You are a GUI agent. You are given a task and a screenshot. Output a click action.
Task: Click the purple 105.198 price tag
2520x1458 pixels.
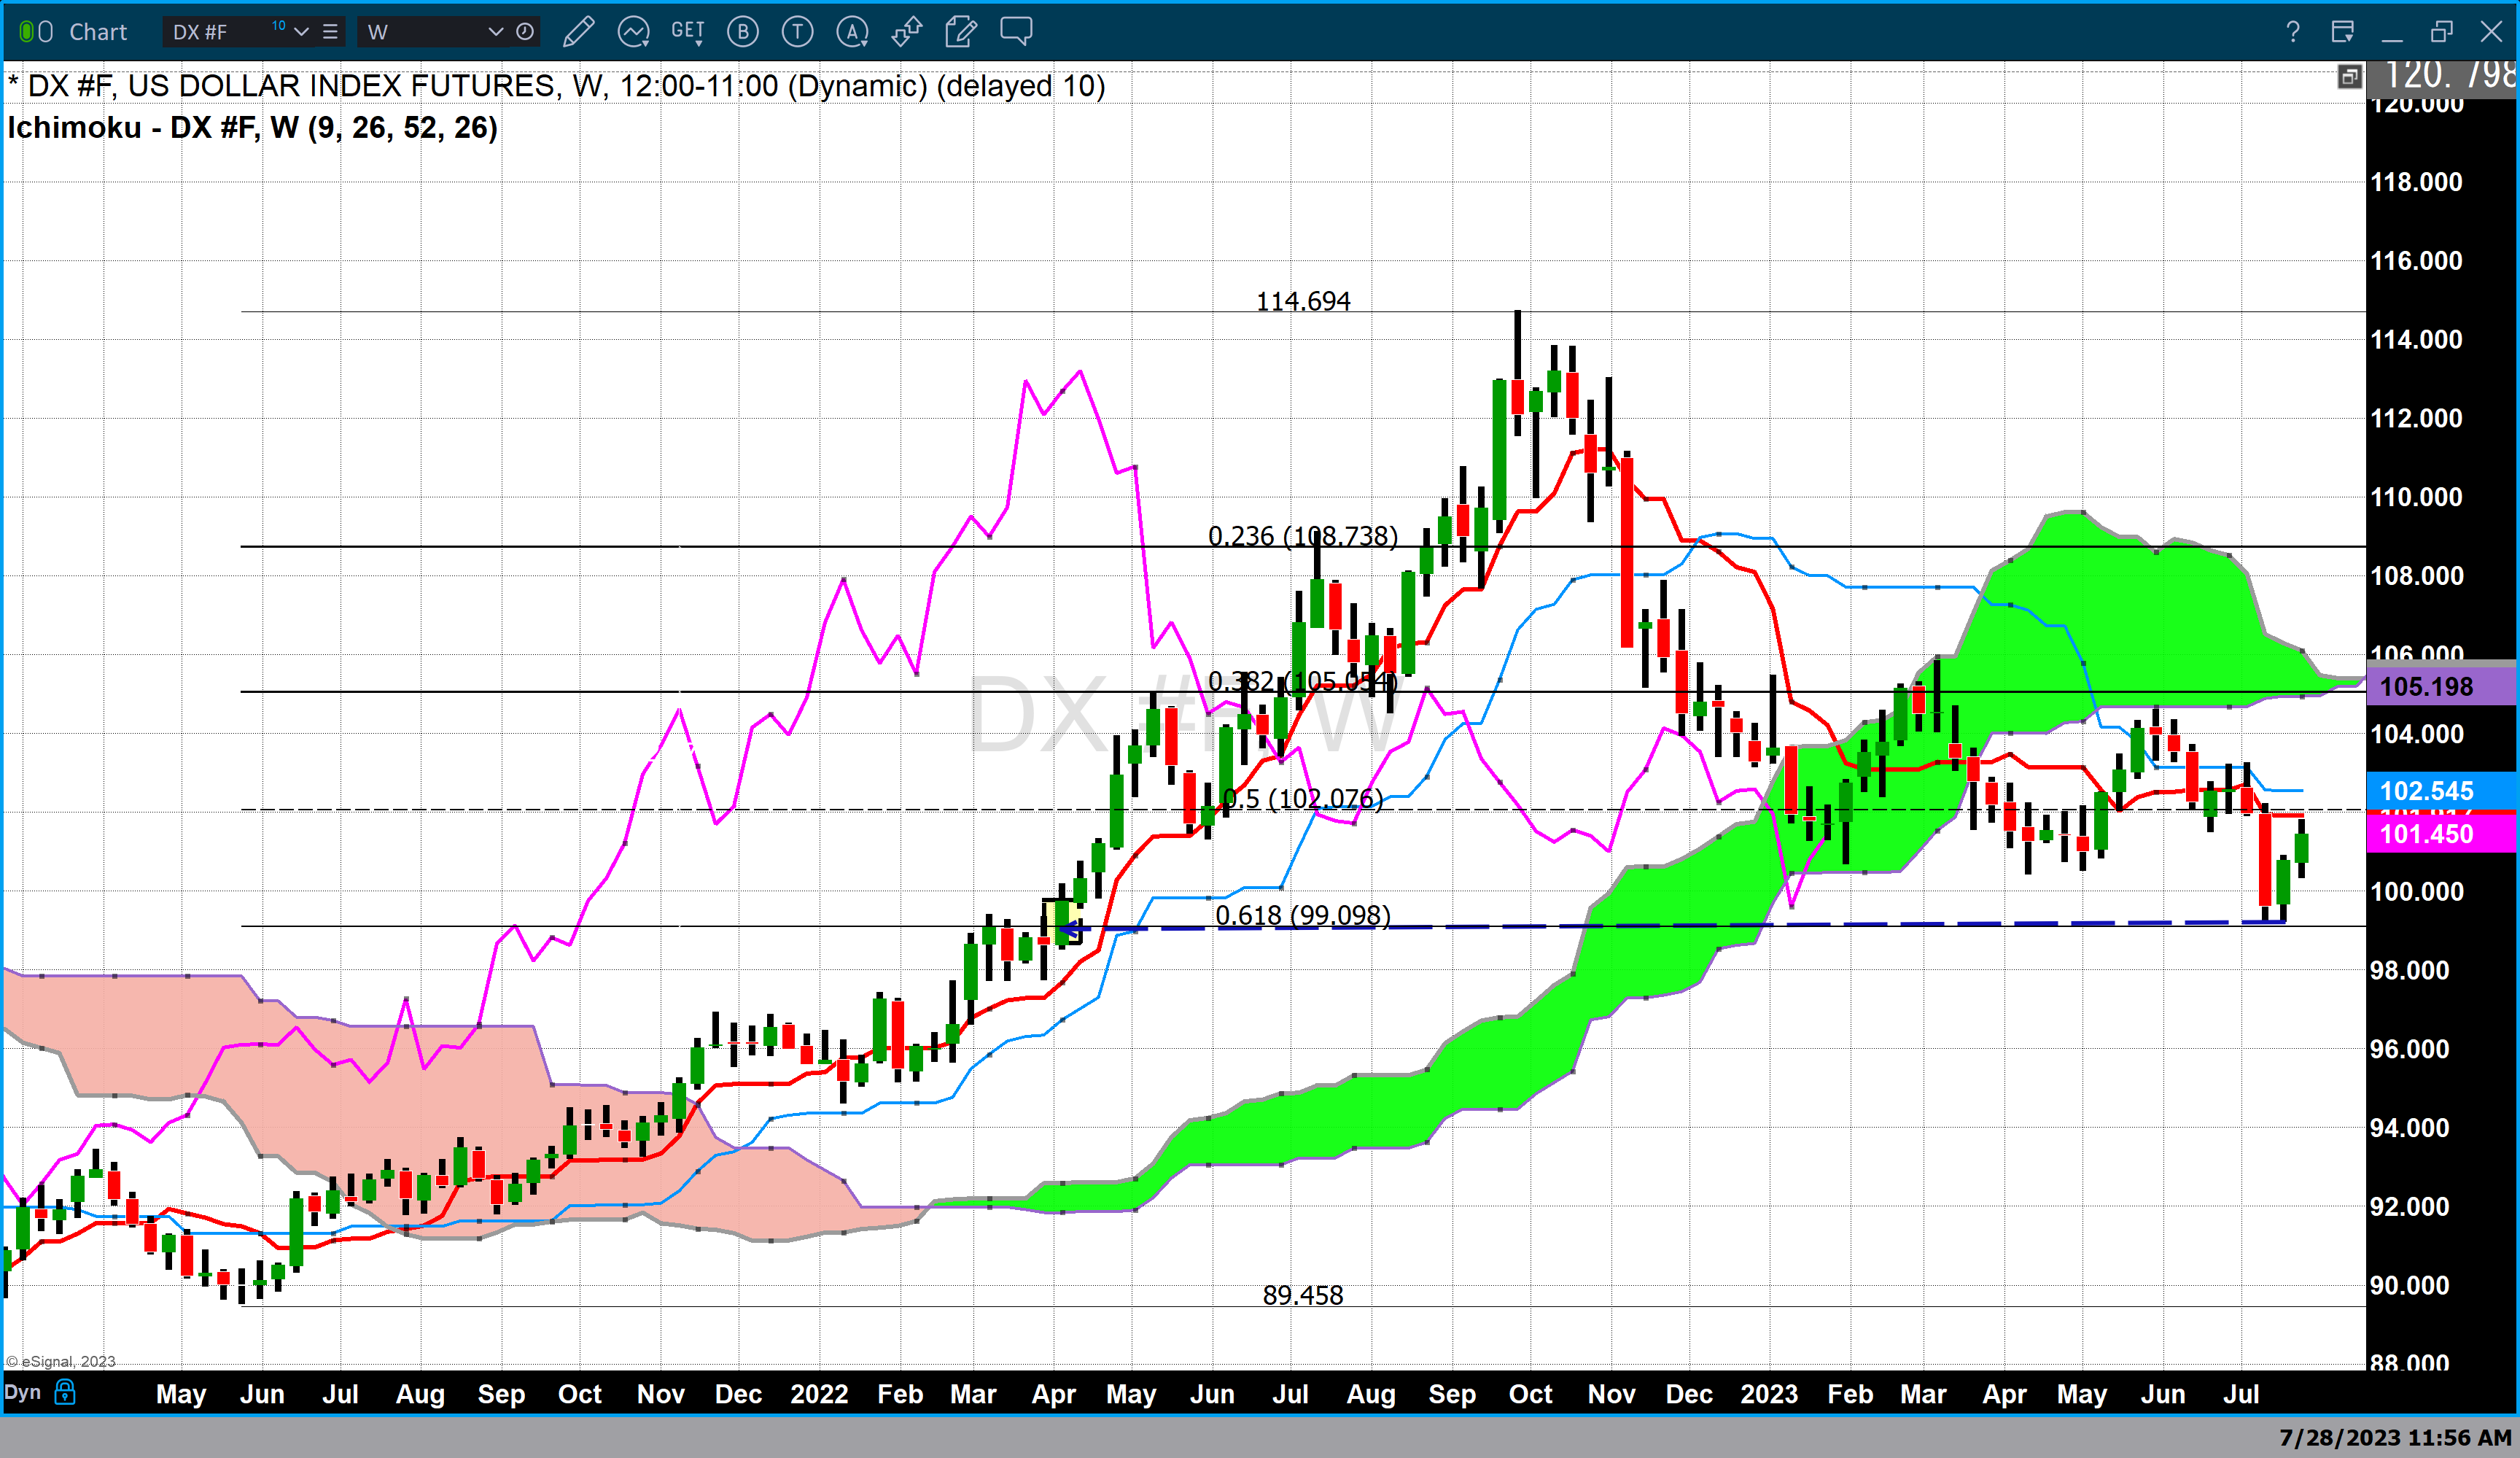2441,687
